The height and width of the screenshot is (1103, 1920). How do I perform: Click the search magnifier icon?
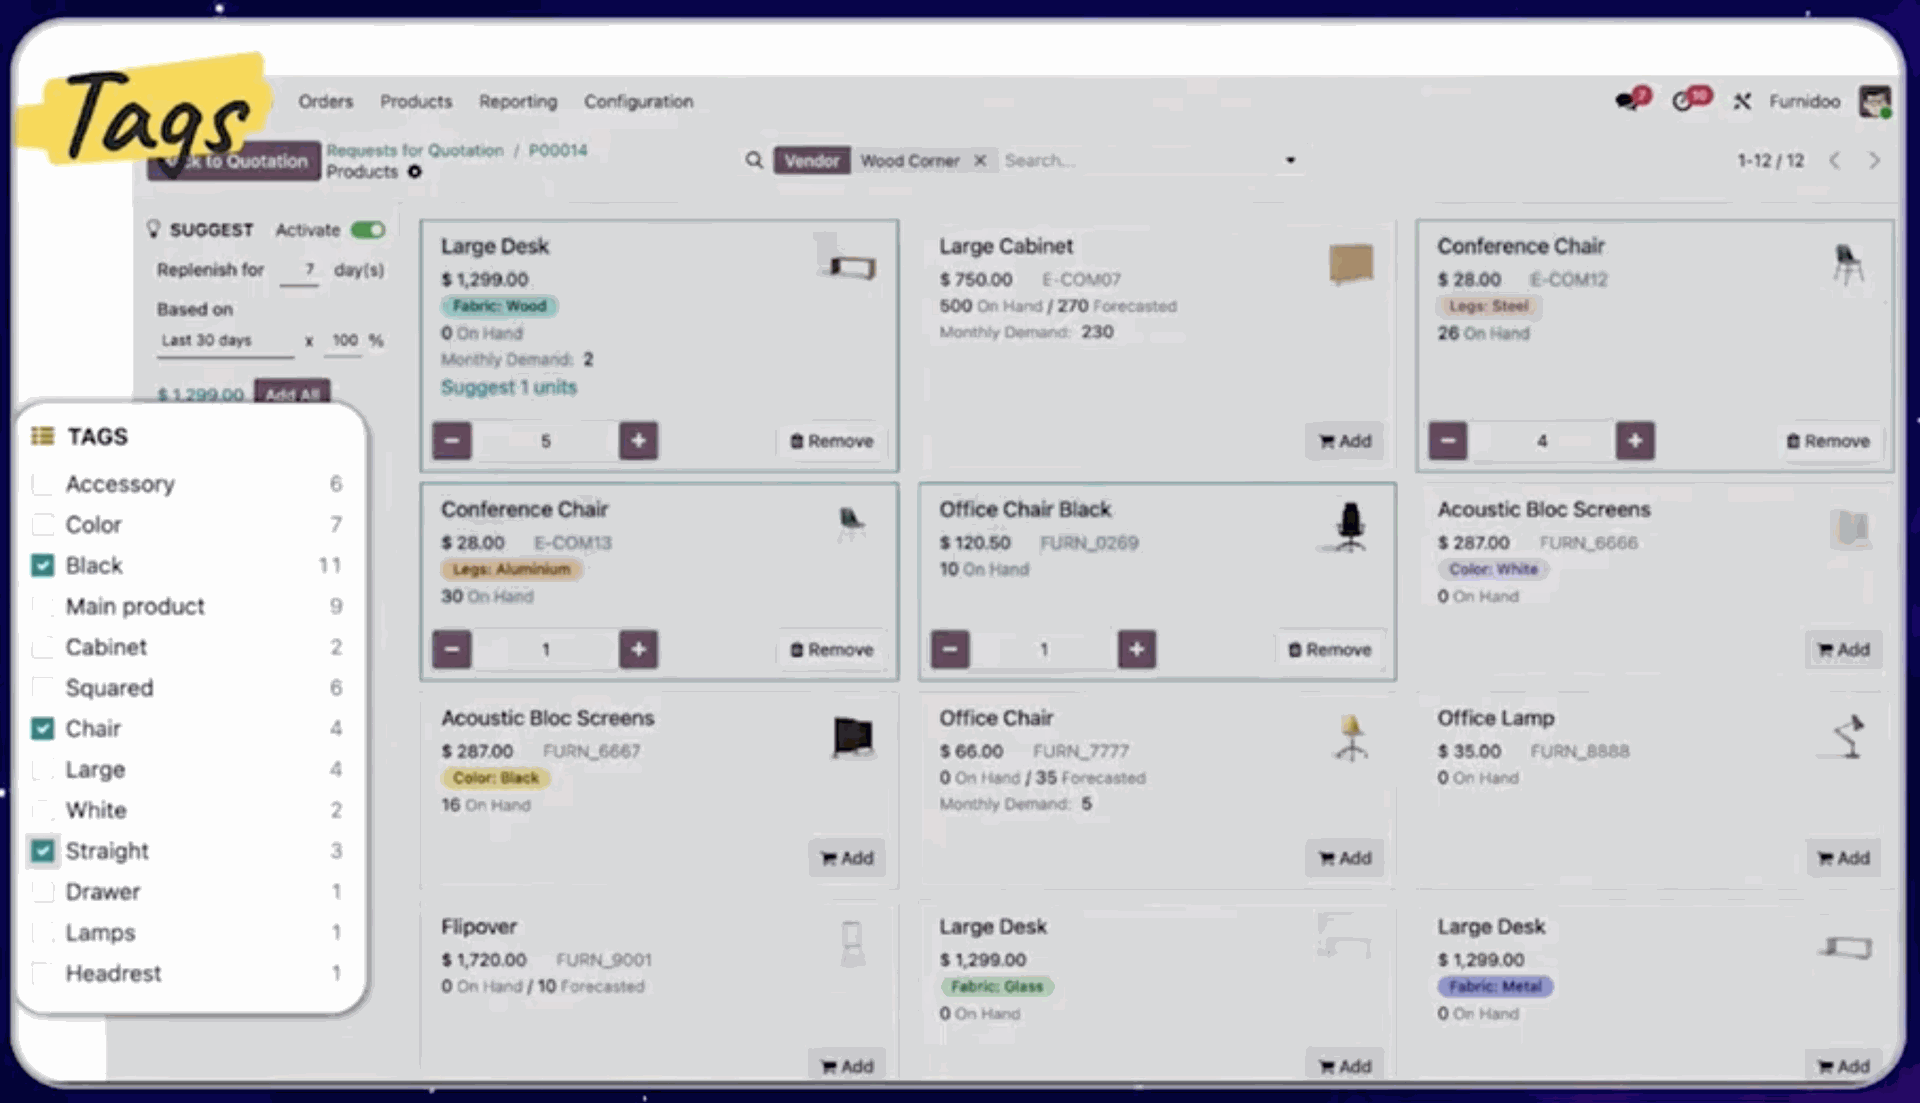click(x=754, y=160)
